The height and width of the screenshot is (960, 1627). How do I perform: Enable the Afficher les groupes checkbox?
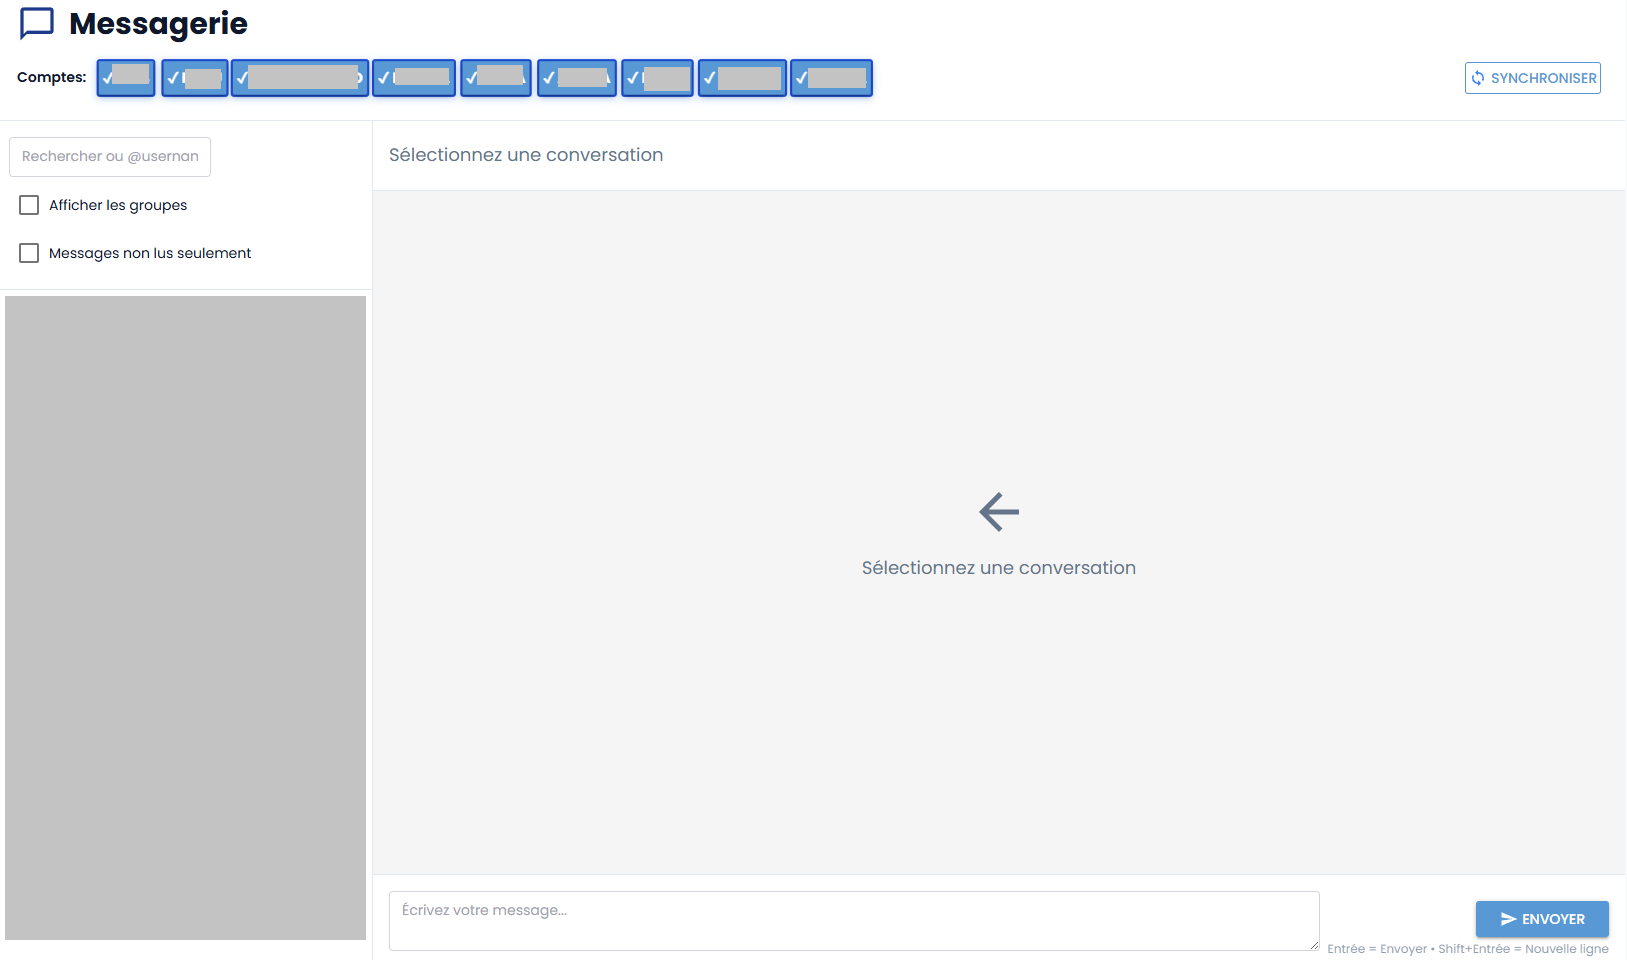click(x=29, y=205)
